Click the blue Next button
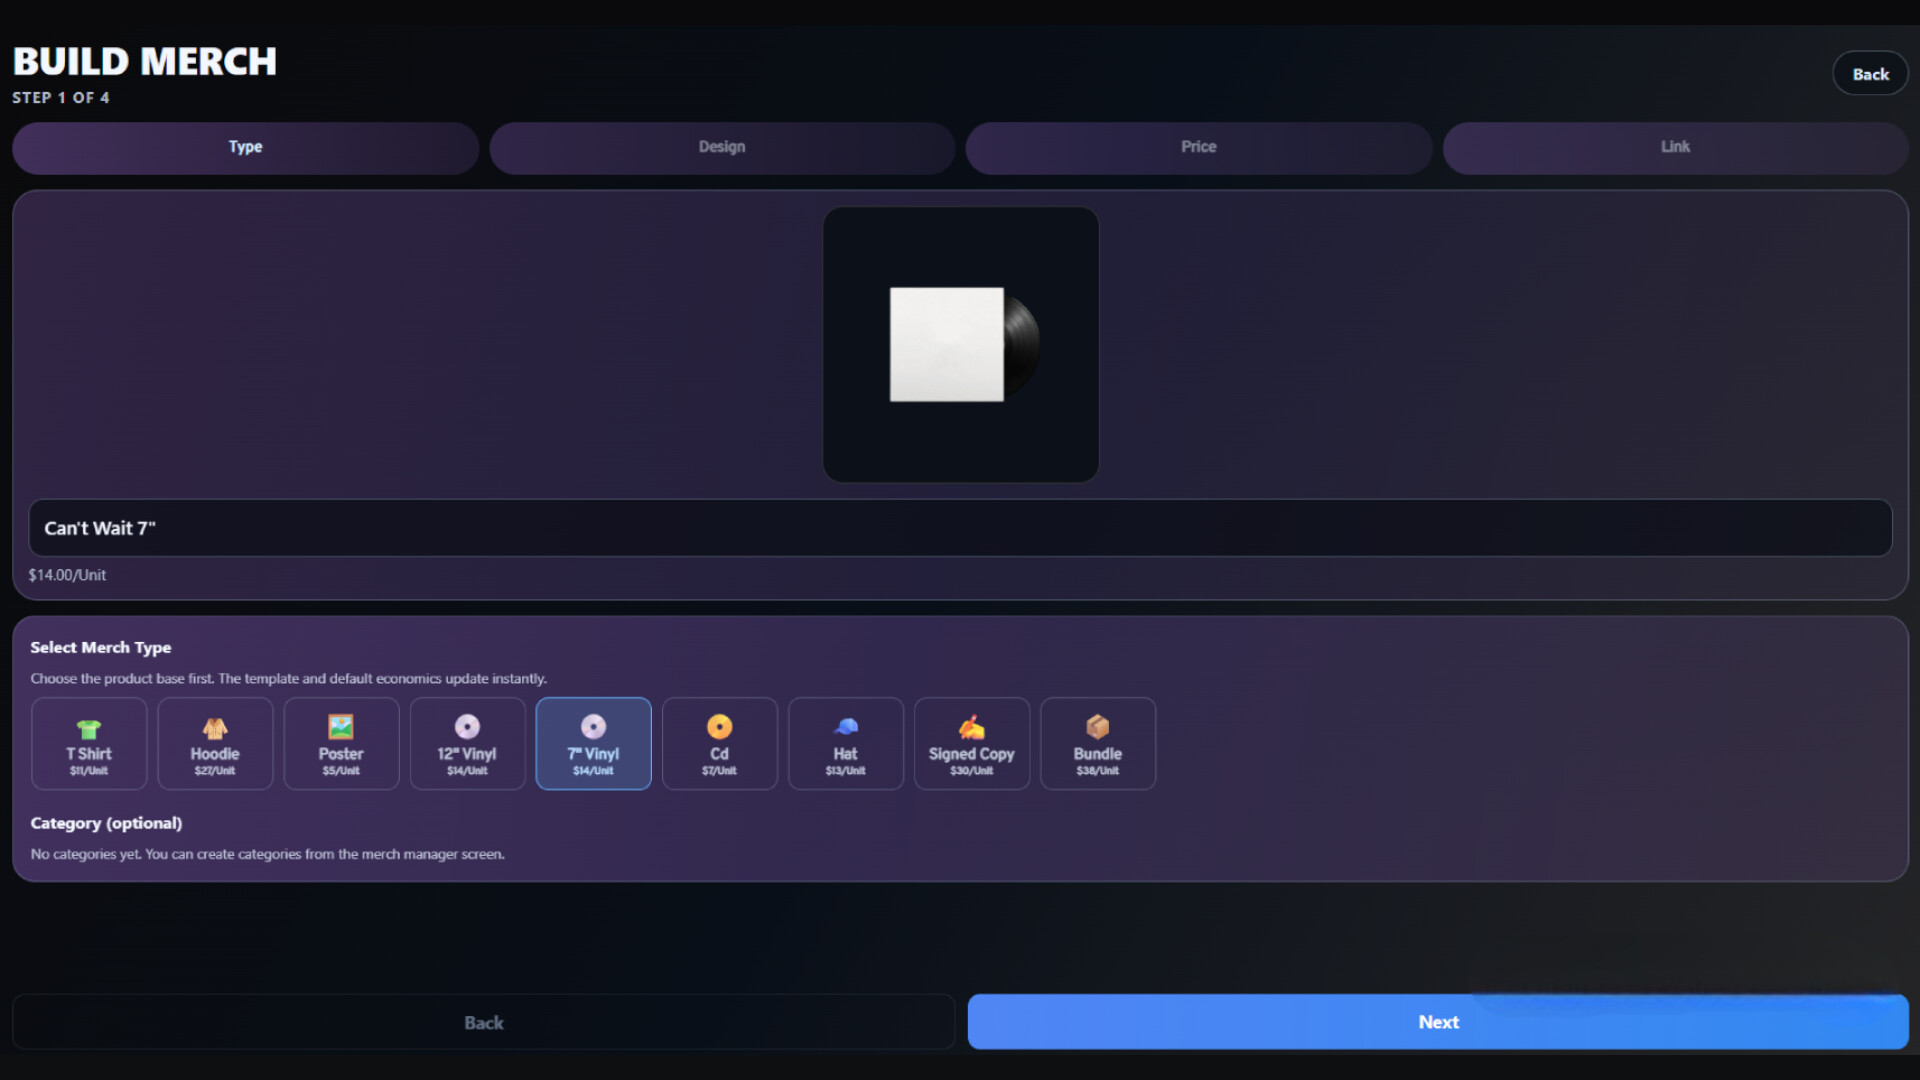 [1438, 1022]
